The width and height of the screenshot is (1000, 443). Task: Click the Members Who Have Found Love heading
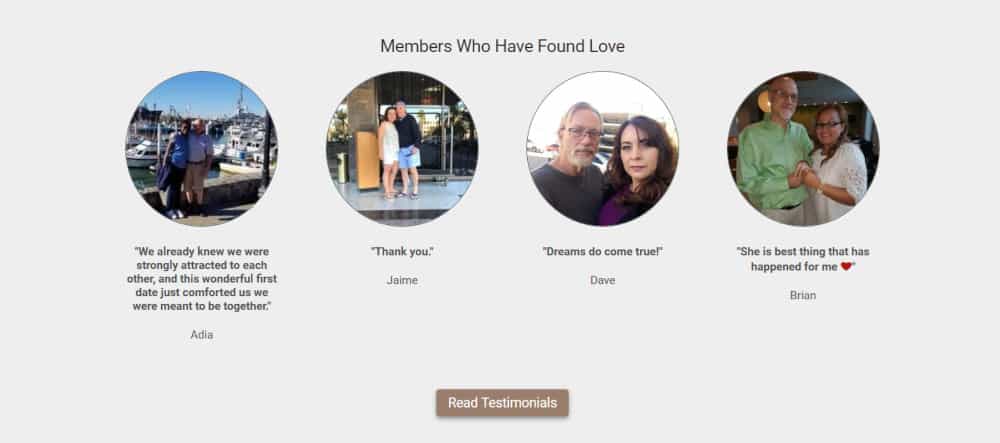pos(502,46)
